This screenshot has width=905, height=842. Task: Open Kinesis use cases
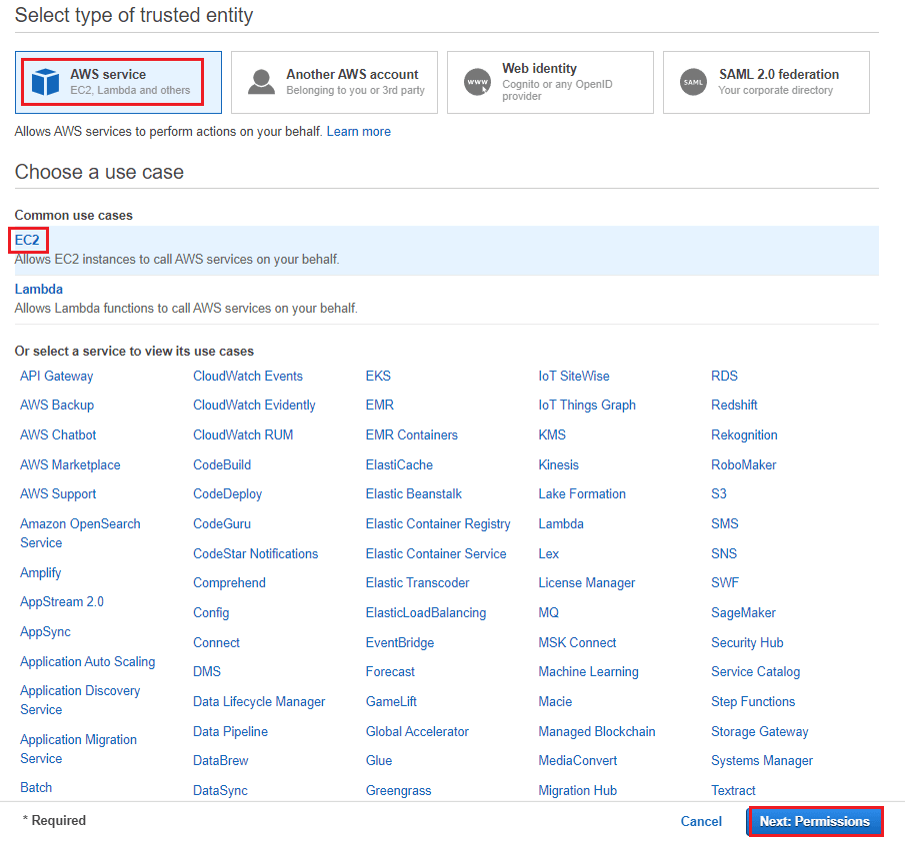pyautogui.click(x=558, y=464)
